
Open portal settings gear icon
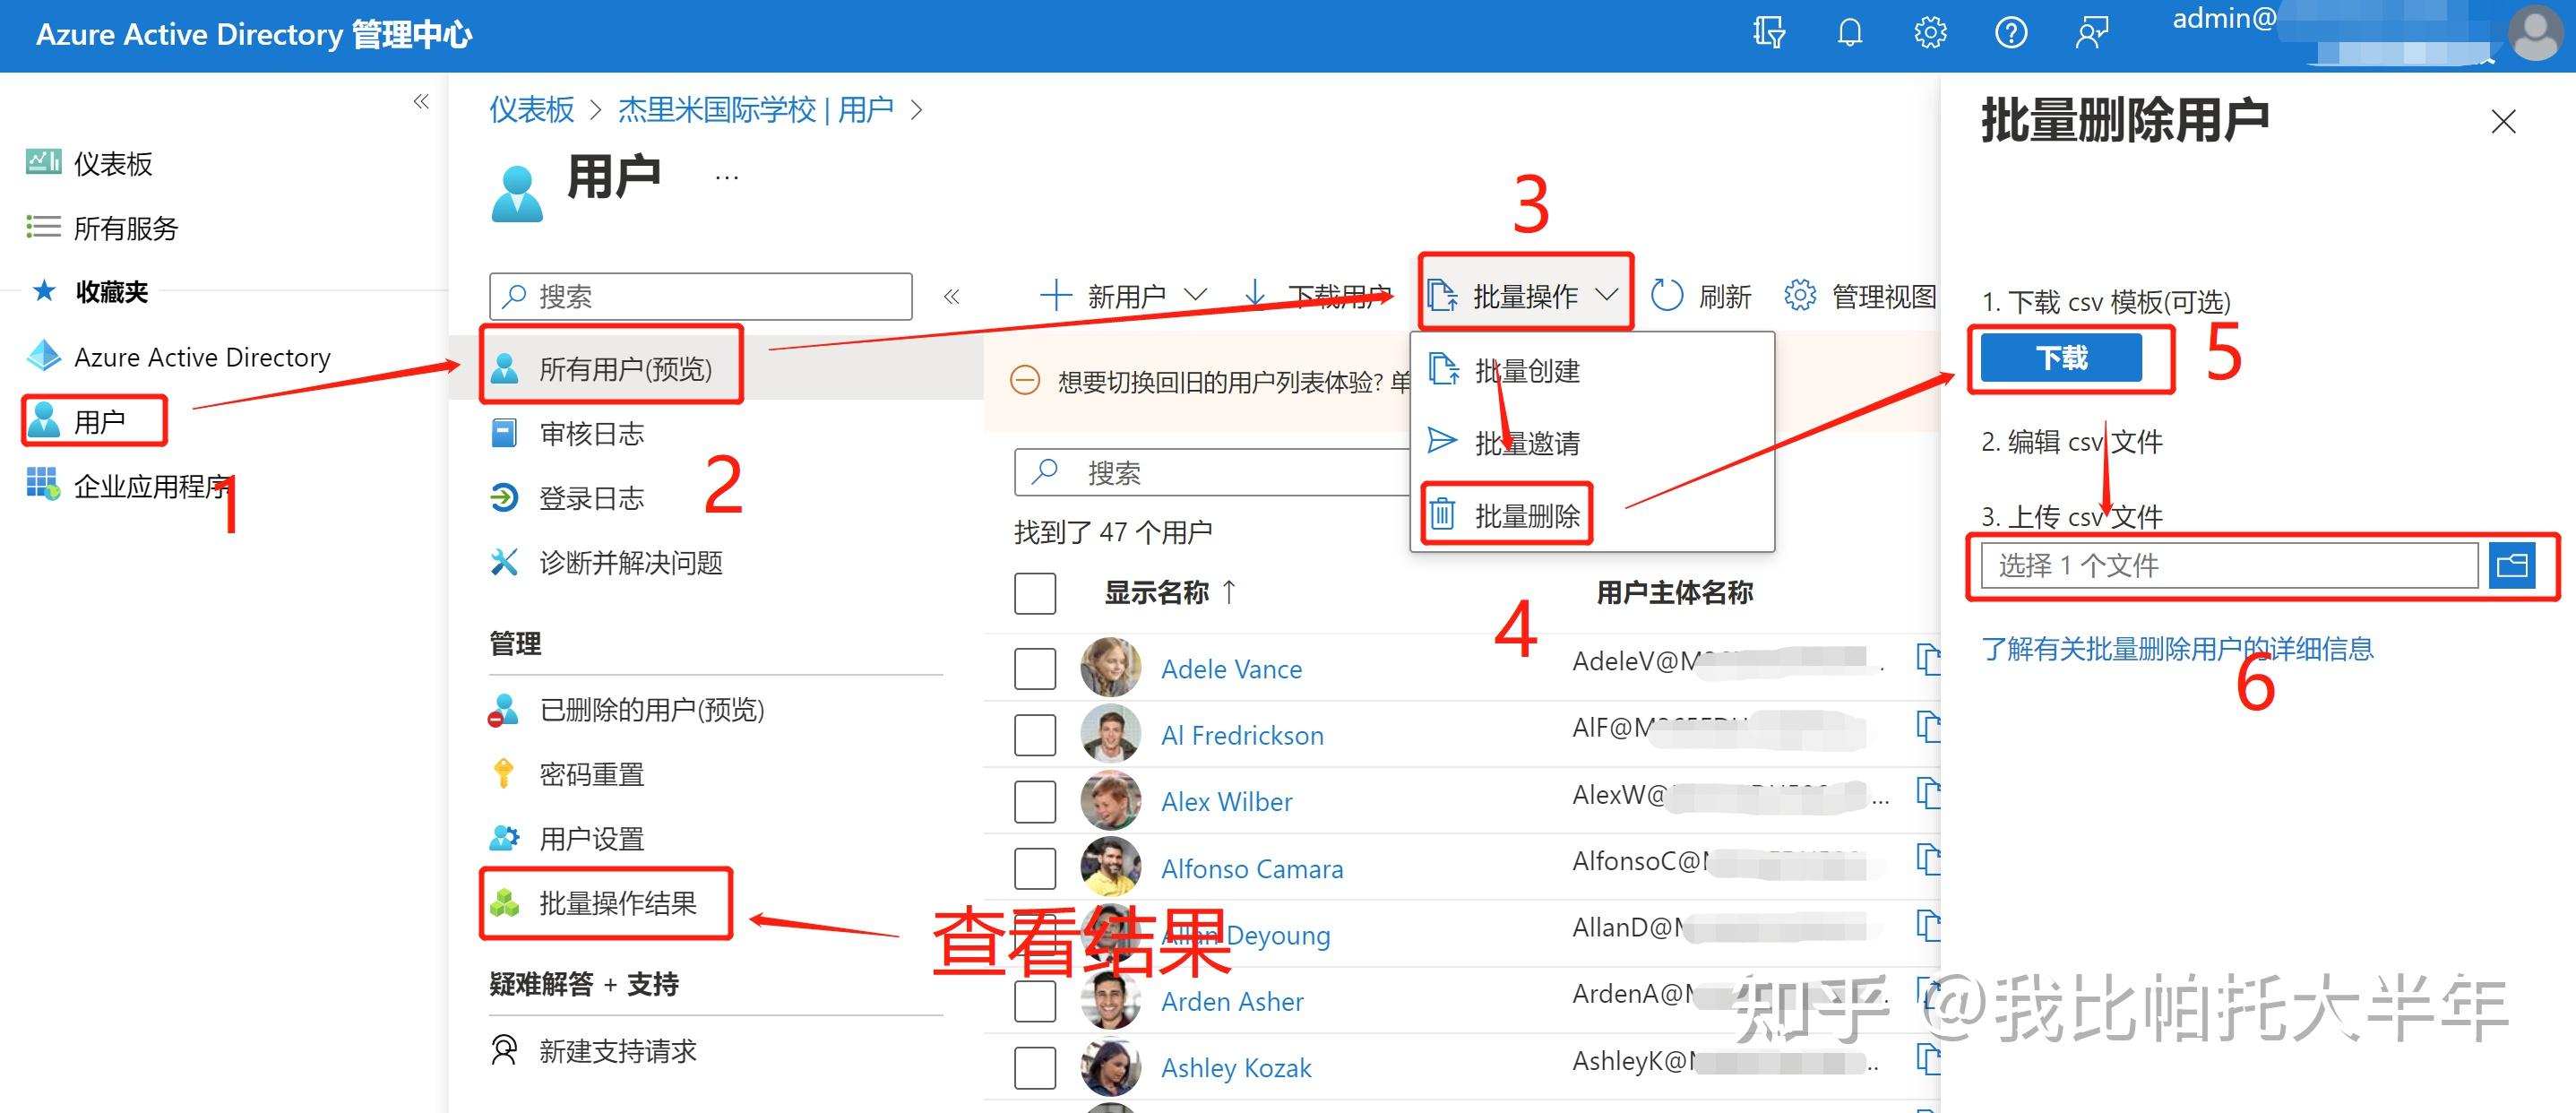pyautogui.click(x=1930, y=32)
